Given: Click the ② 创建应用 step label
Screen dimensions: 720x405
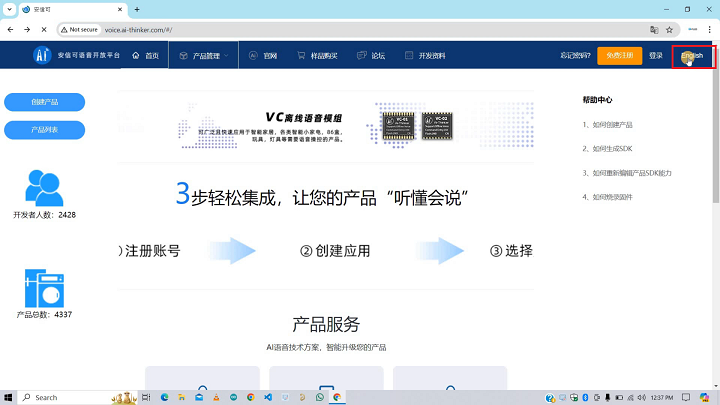Looking at the screenshot, I should (x=335, y=251).
